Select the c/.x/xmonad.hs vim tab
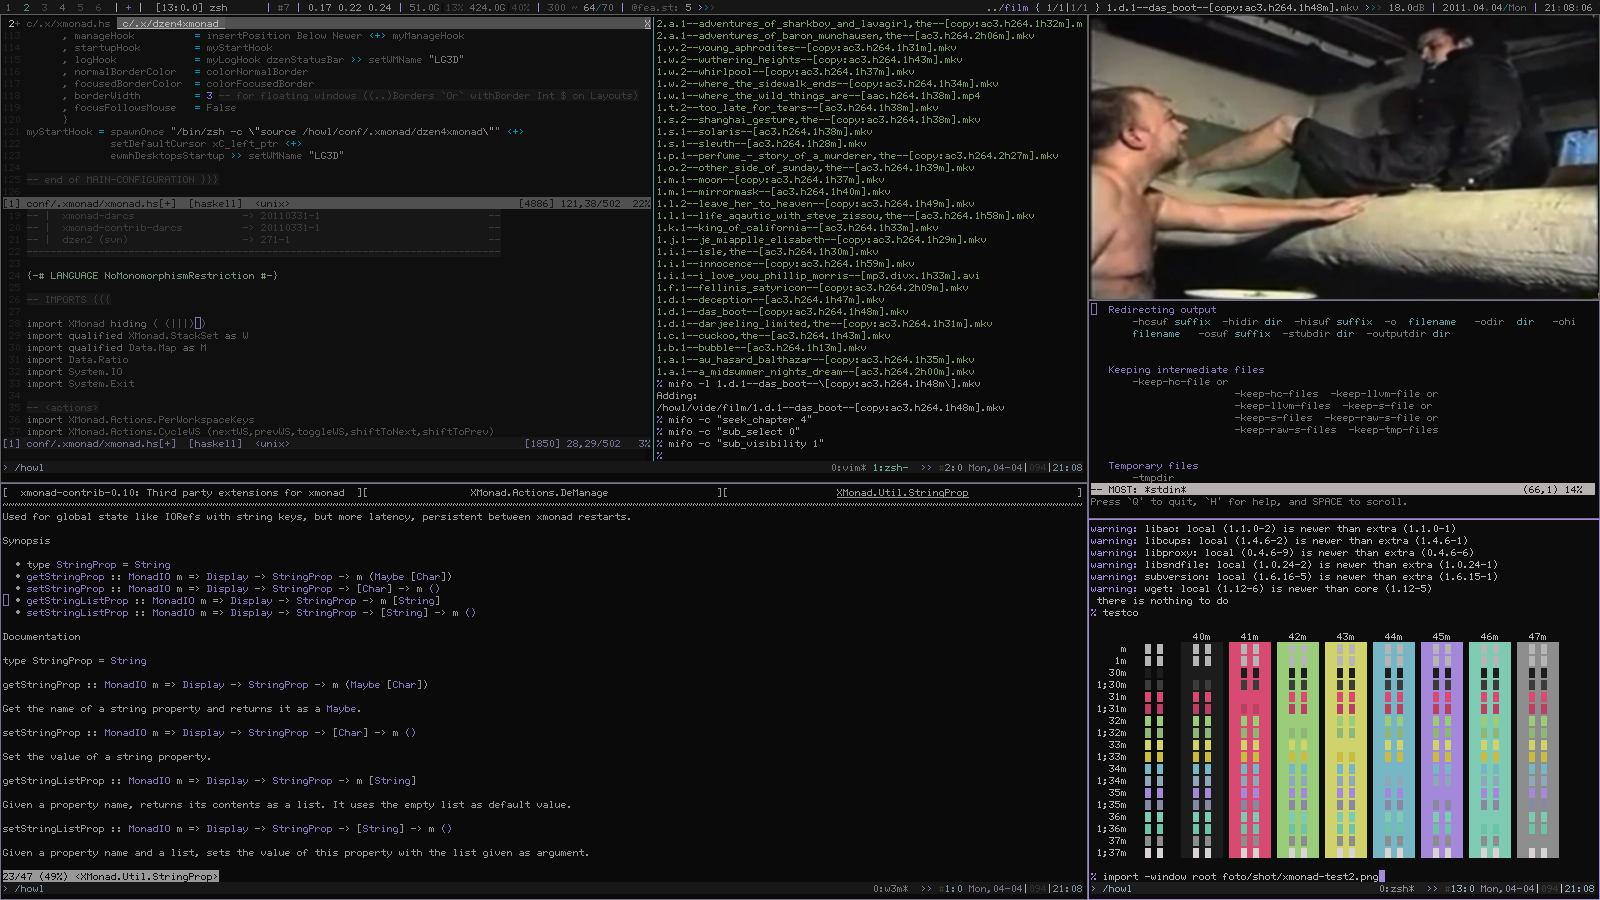Viewport: 1600px width, 900px height. (67, 24)
